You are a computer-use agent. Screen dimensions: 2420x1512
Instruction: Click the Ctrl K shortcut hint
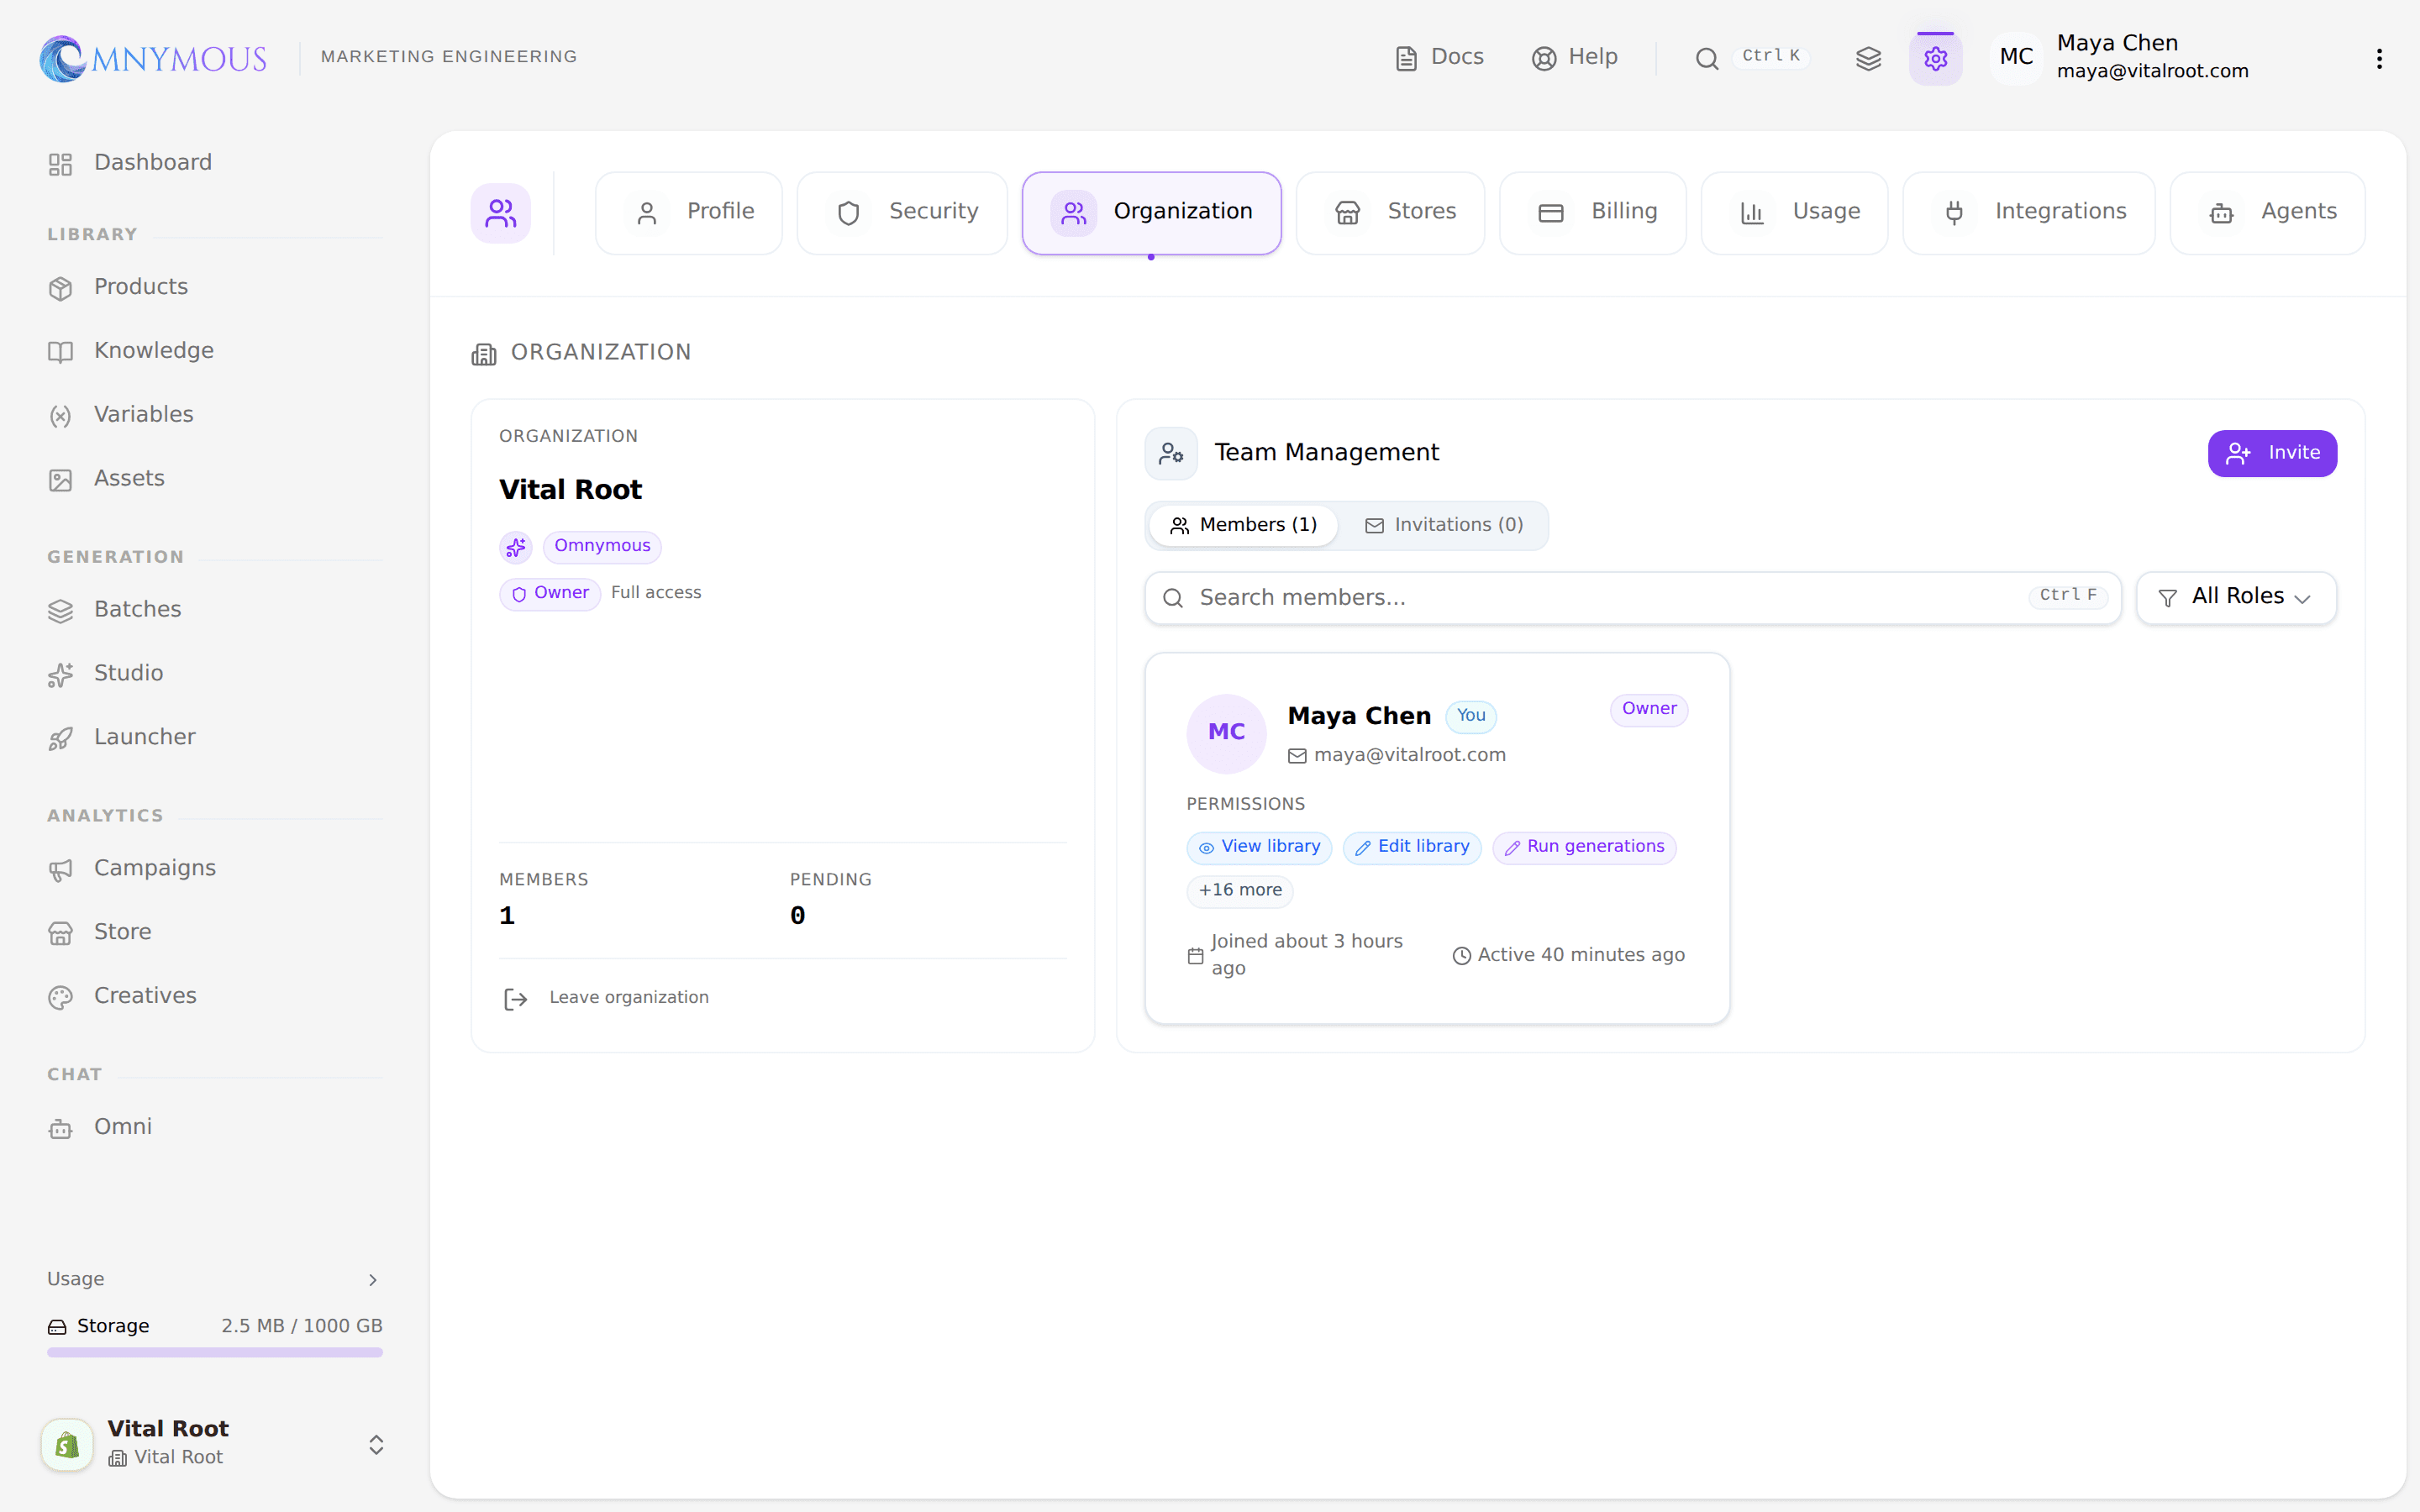[x=1770, y=57]
